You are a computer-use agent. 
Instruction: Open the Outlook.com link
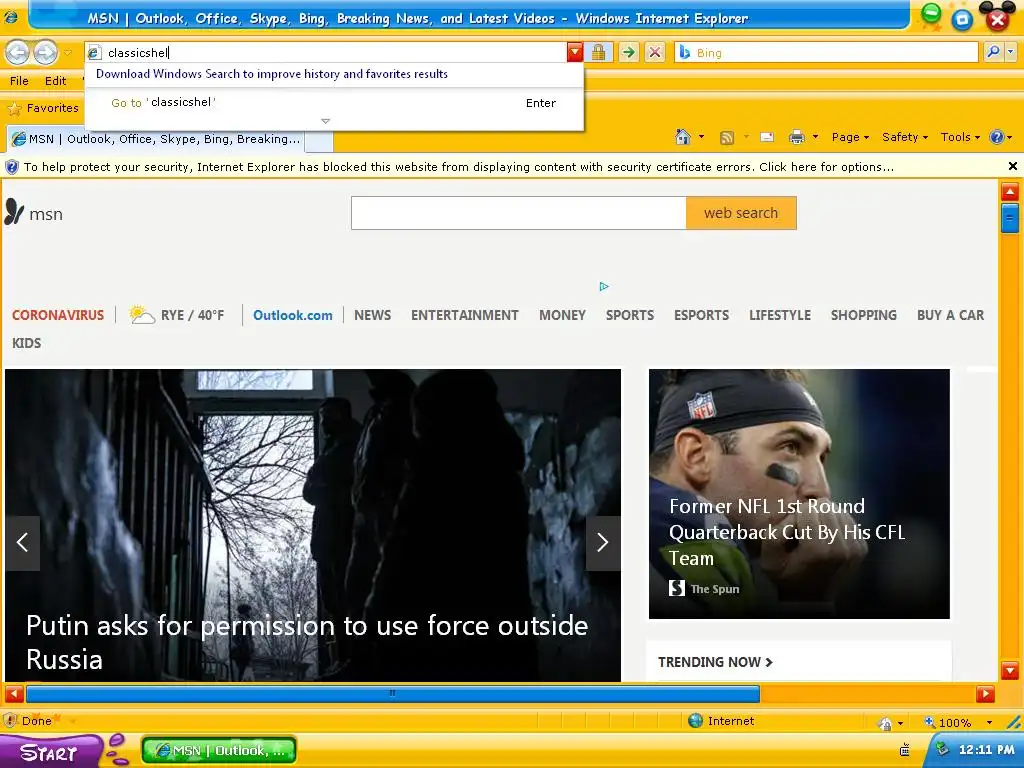(293, 315)
